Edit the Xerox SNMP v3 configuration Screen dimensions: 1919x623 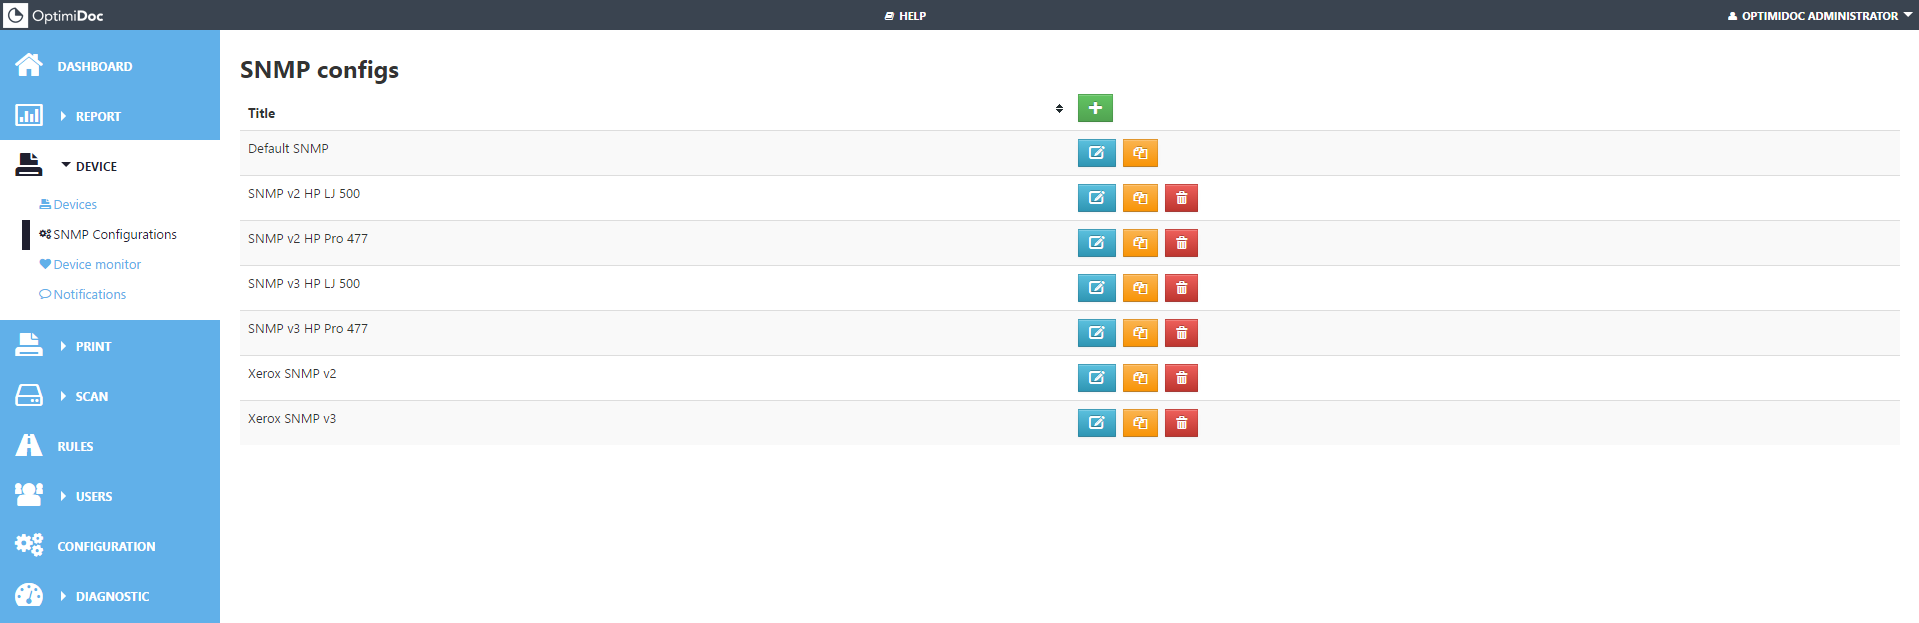pos(1096,423)
